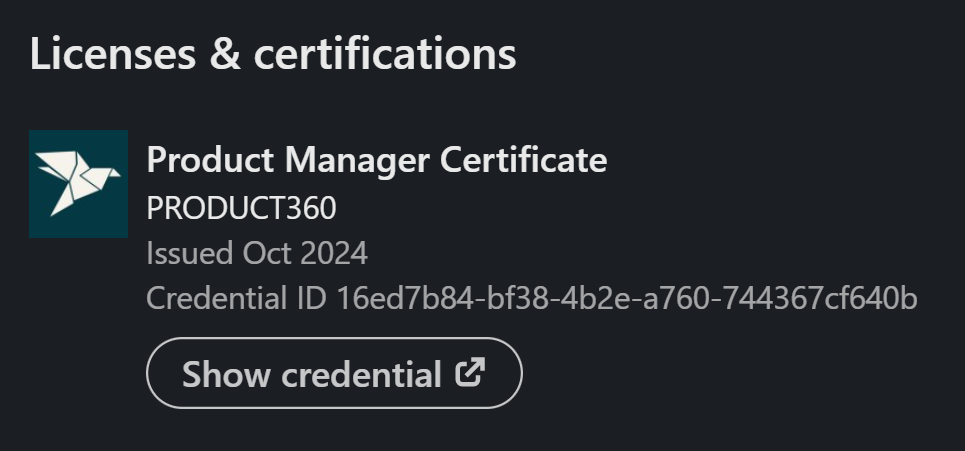
Task: Click the PRODUCT360 origami bird logo
Action: point(78,183)
